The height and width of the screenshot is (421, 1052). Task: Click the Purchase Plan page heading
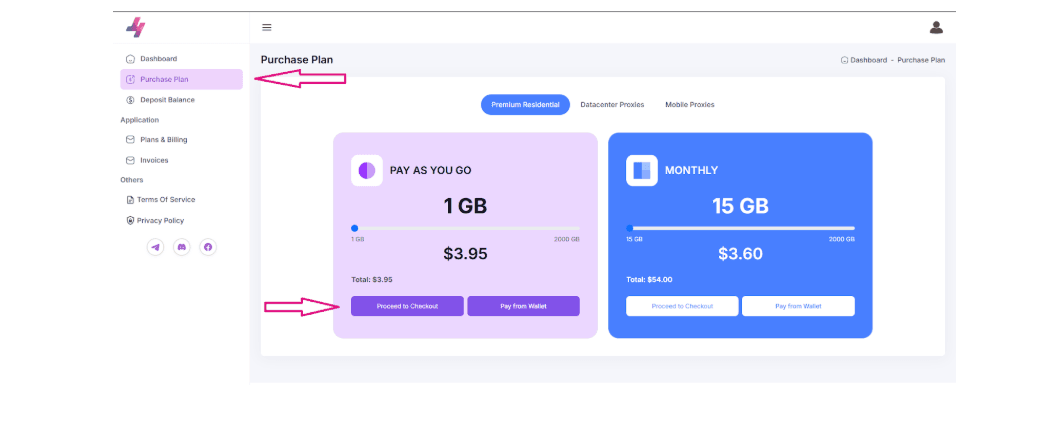[x=297, y=60]
